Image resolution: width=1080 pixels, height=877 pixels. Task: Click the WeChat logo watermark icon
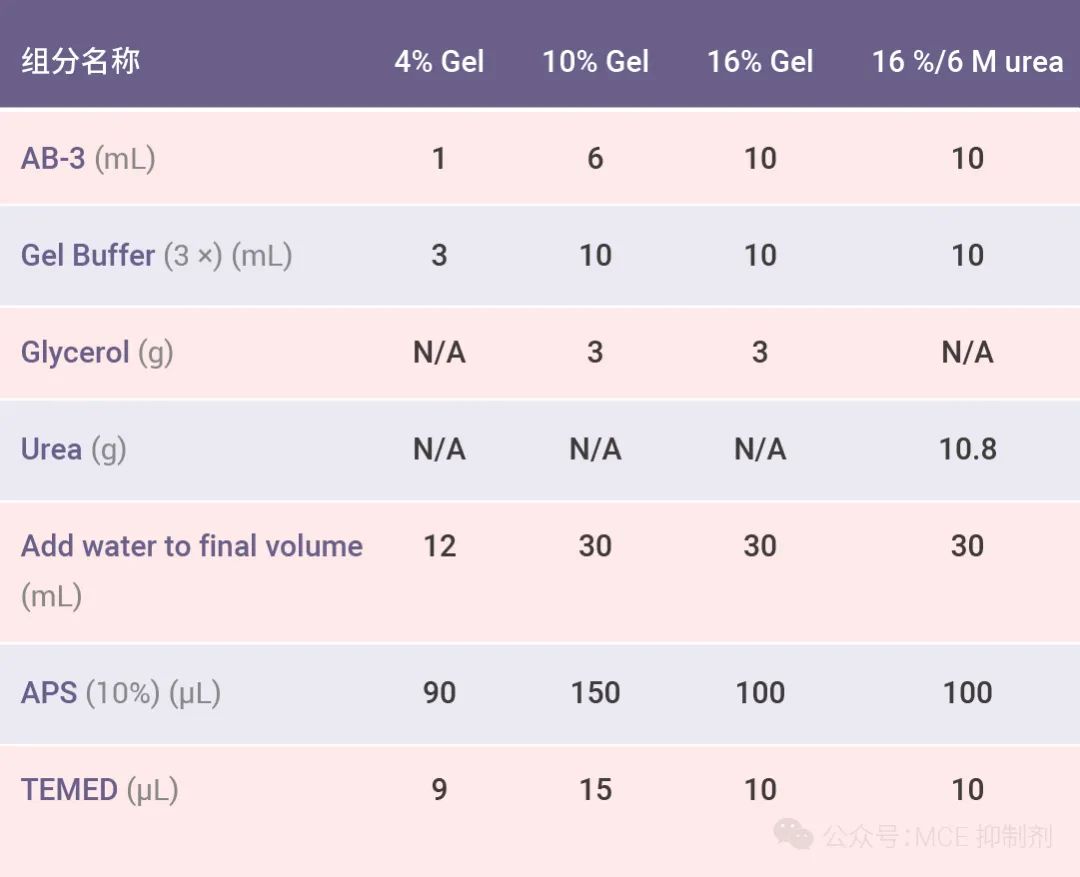click(x=795, y=833)
